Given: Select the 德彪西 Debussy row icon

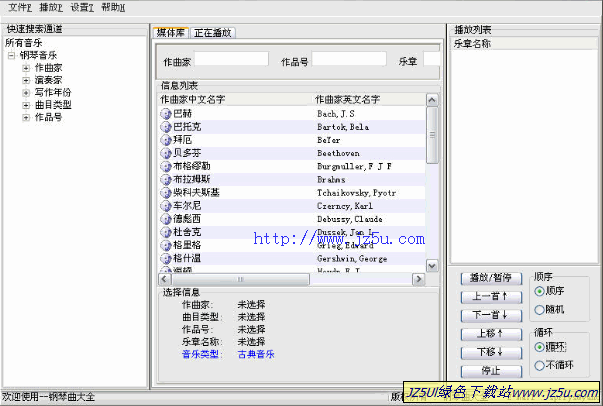Looking at the screenshot, I should pos(166,218).
